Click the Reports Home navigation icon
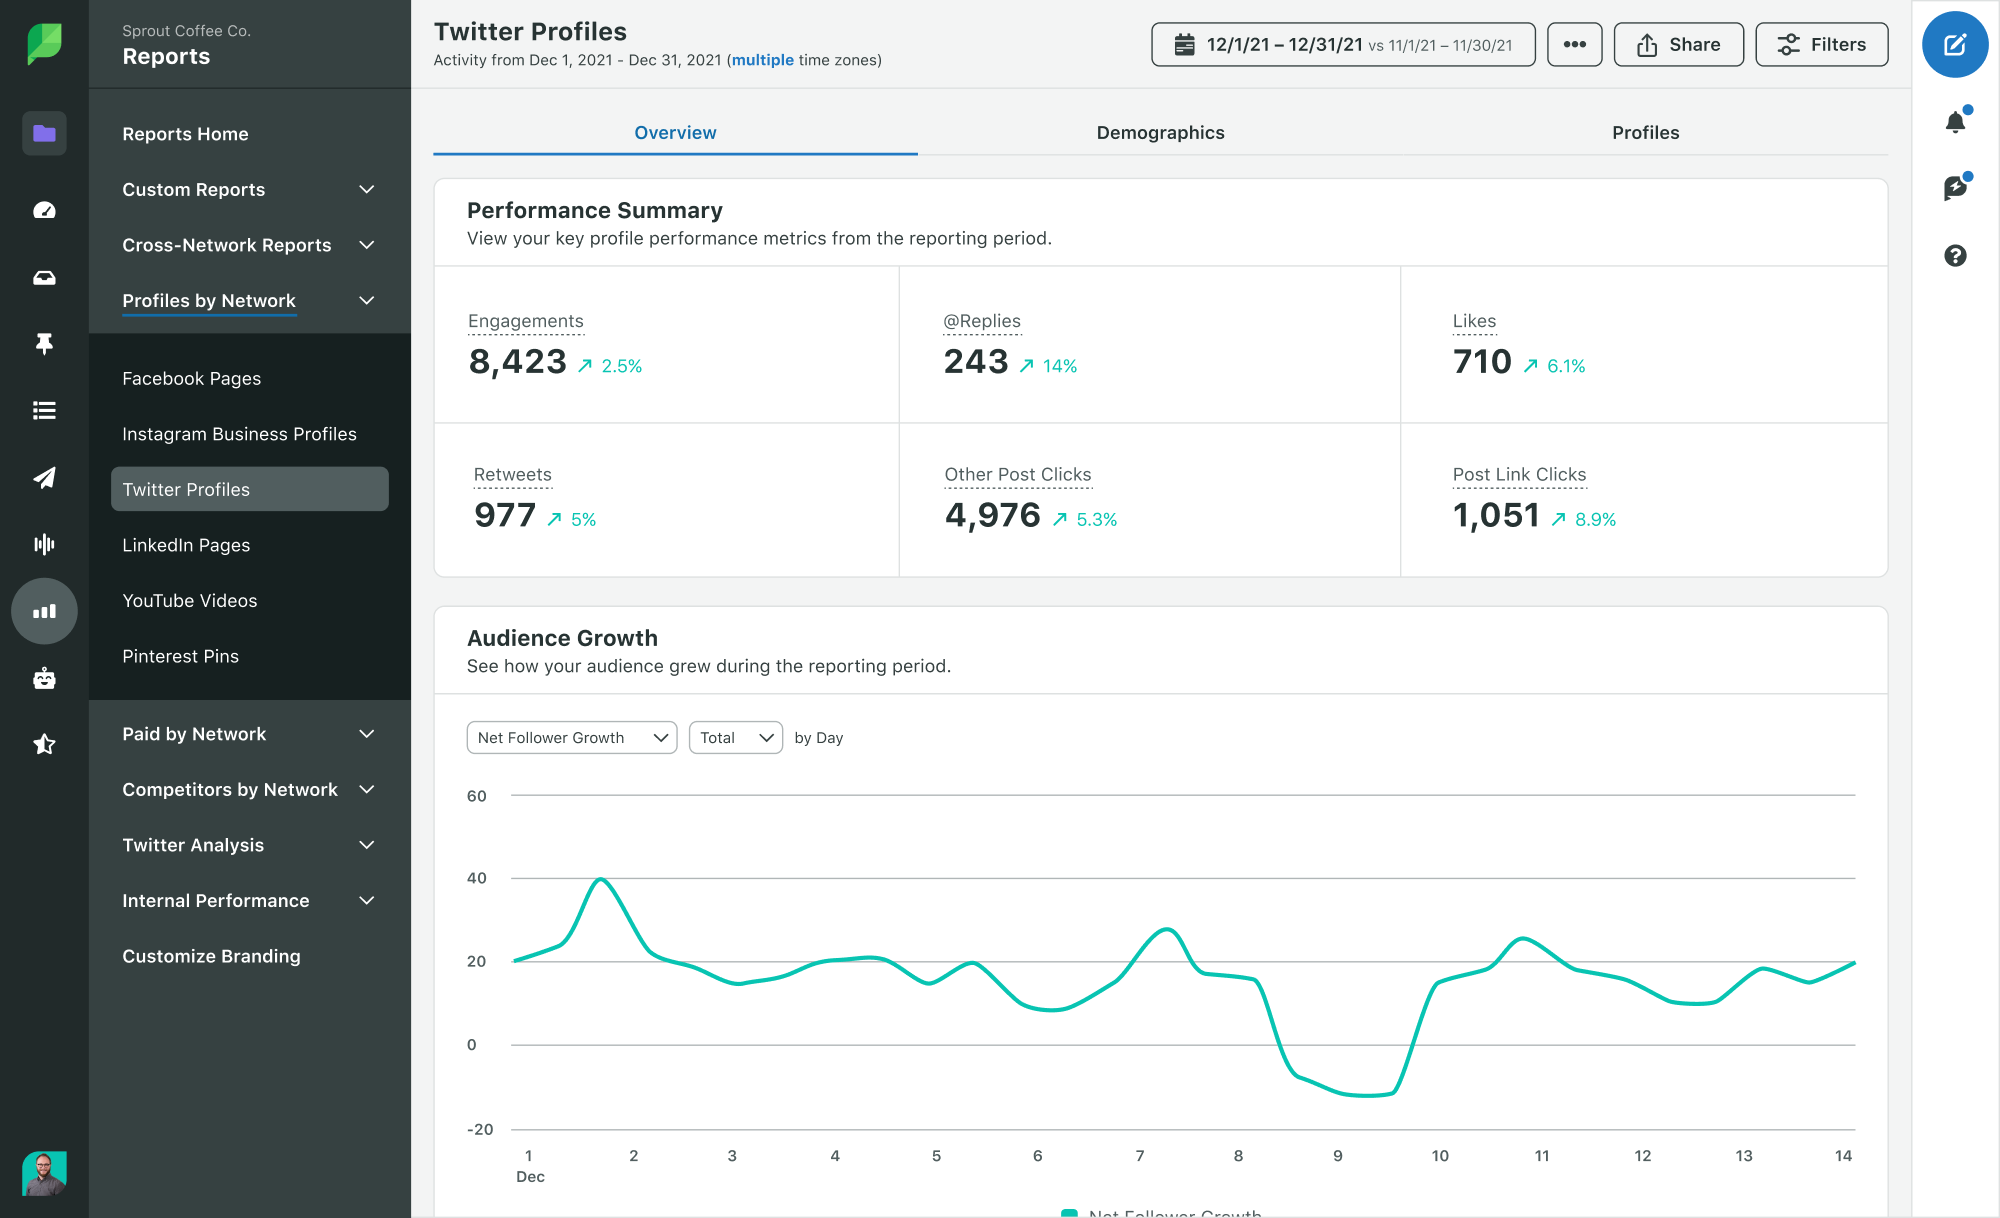Viewport: 2000px width, 1218px height. tap(43, 134)
